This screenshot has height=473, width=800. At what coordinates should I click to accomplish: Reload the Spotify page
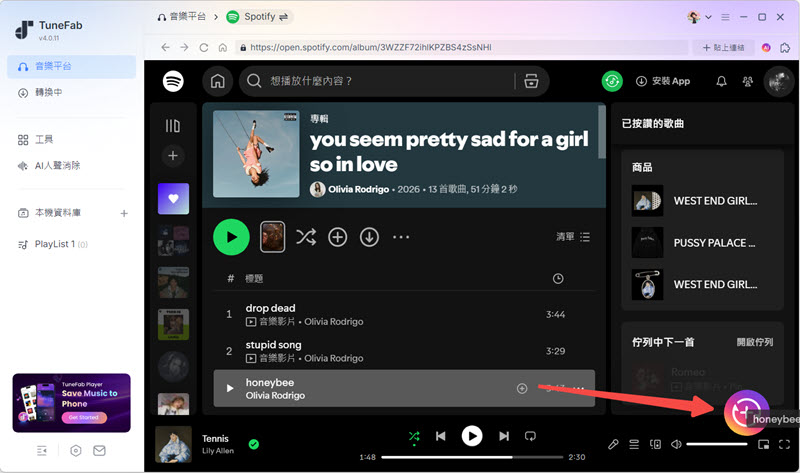pos(204,47)
